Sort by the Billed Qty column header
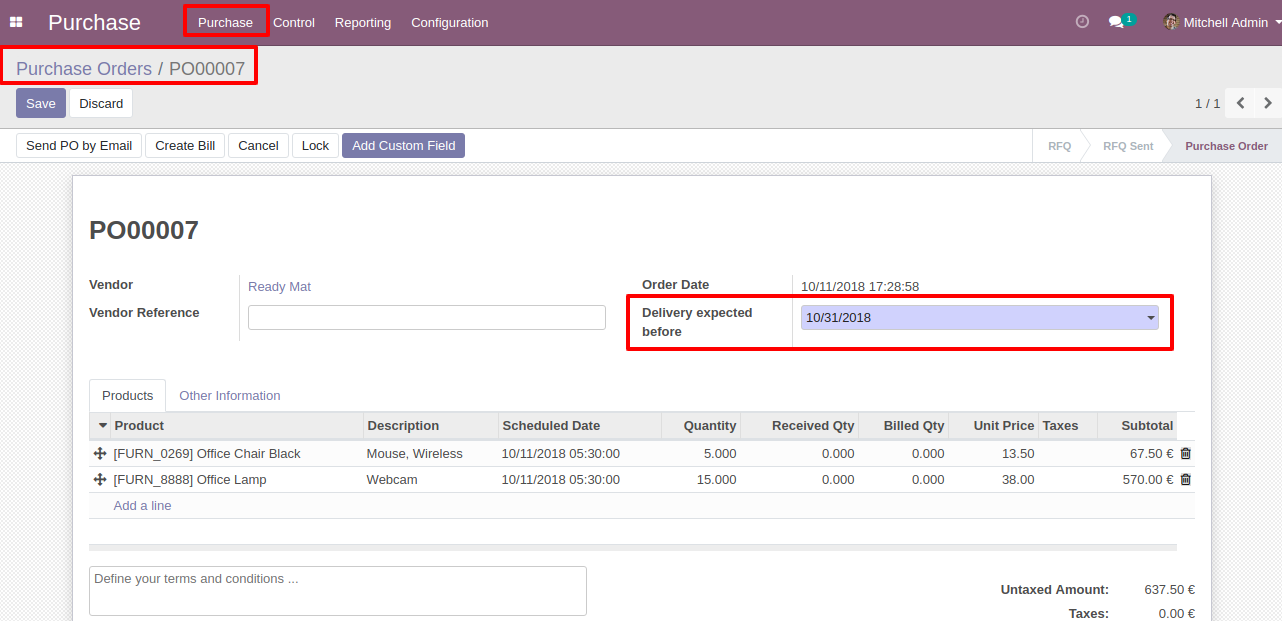The width and height of the screenshot is (1282, 621). [904, 426]
